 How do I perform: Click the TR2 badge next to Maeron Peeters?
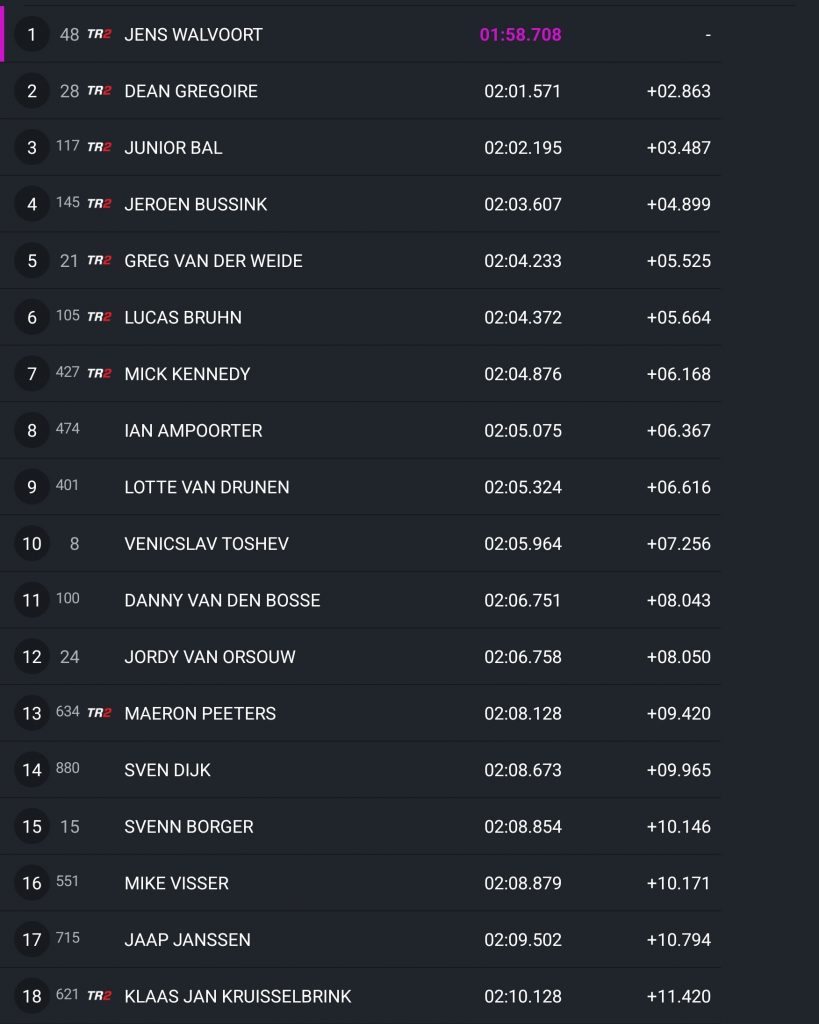(99, 713)
